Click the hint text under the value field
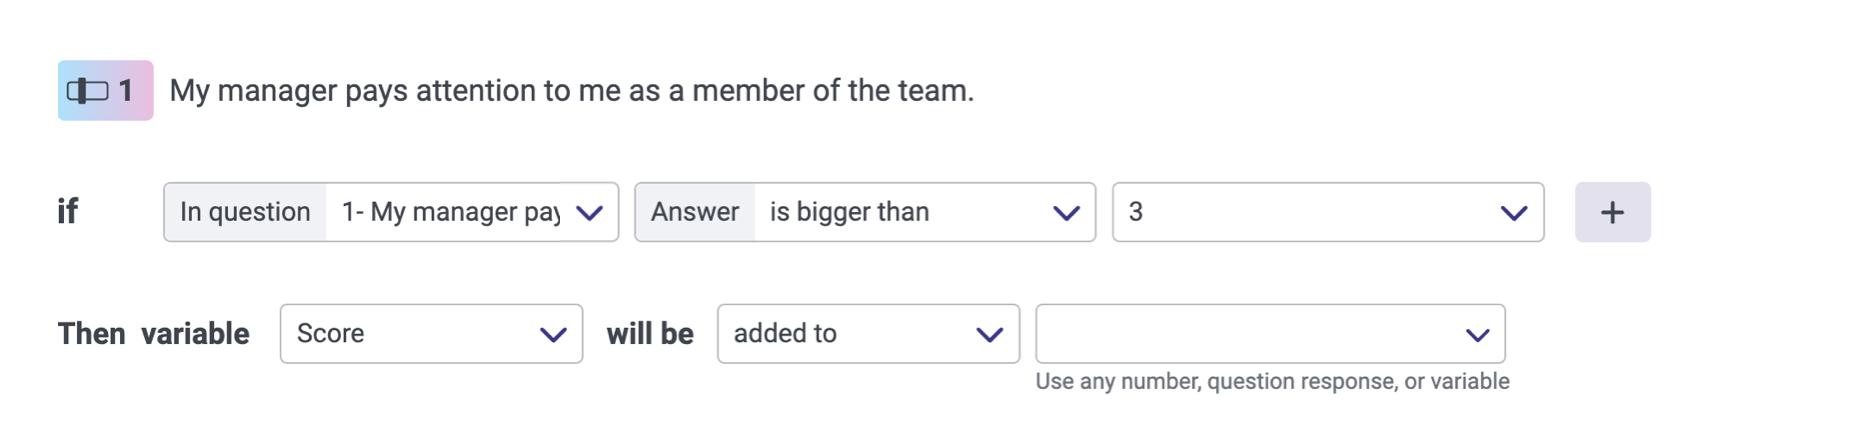 [1272, 381]
